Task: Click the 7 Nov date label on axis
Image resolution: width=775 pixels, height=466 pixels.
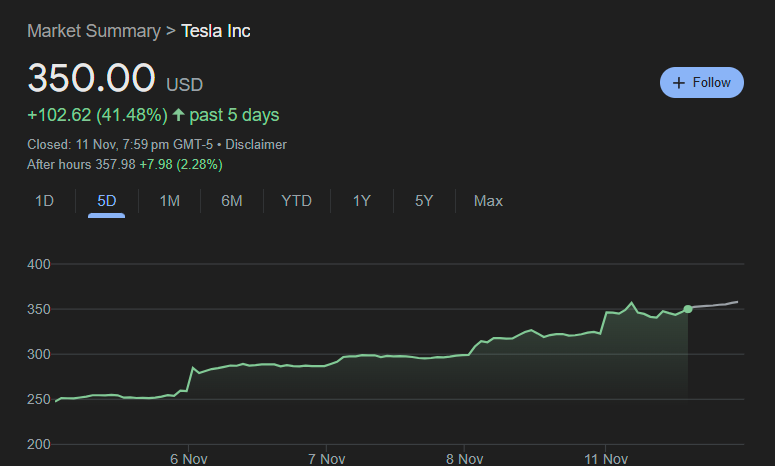Action: click(x=326, y=459)
